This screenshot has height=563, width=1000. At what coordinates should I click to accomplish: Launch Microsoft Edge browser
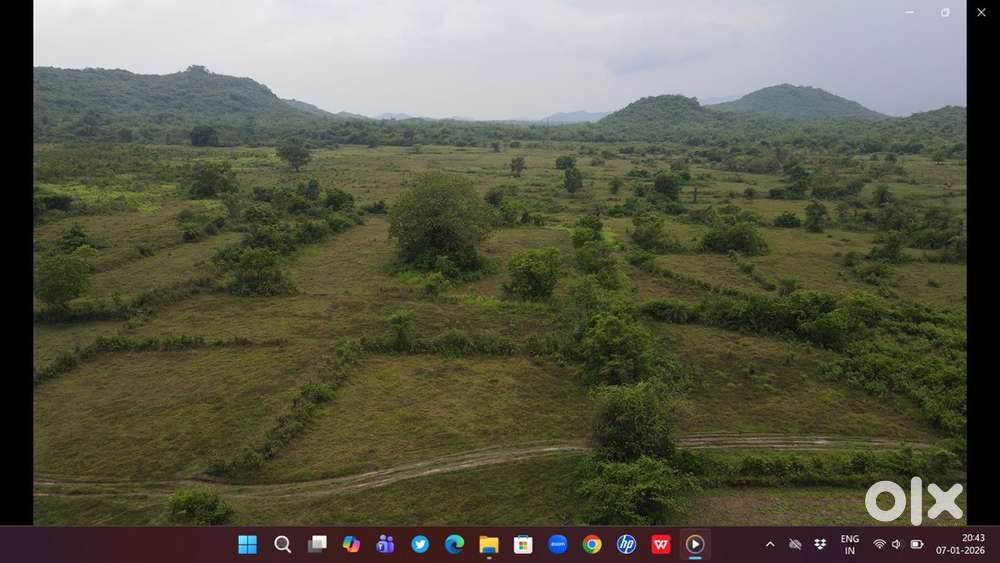tap(454, 544)
